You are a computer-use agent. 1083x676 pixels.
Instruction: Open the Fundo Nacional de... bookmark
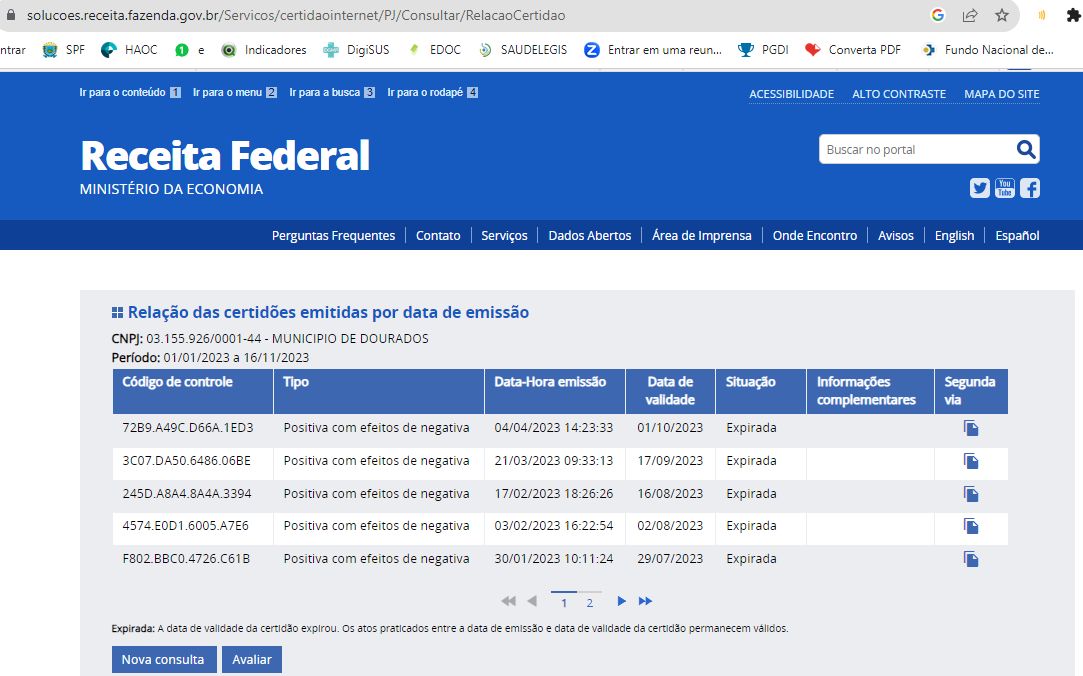[988, 50]
